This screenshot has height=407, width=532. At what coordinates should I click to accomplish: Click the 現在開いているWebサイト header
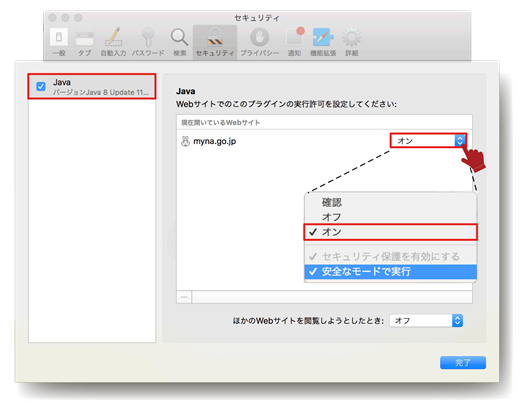point(221,122)
